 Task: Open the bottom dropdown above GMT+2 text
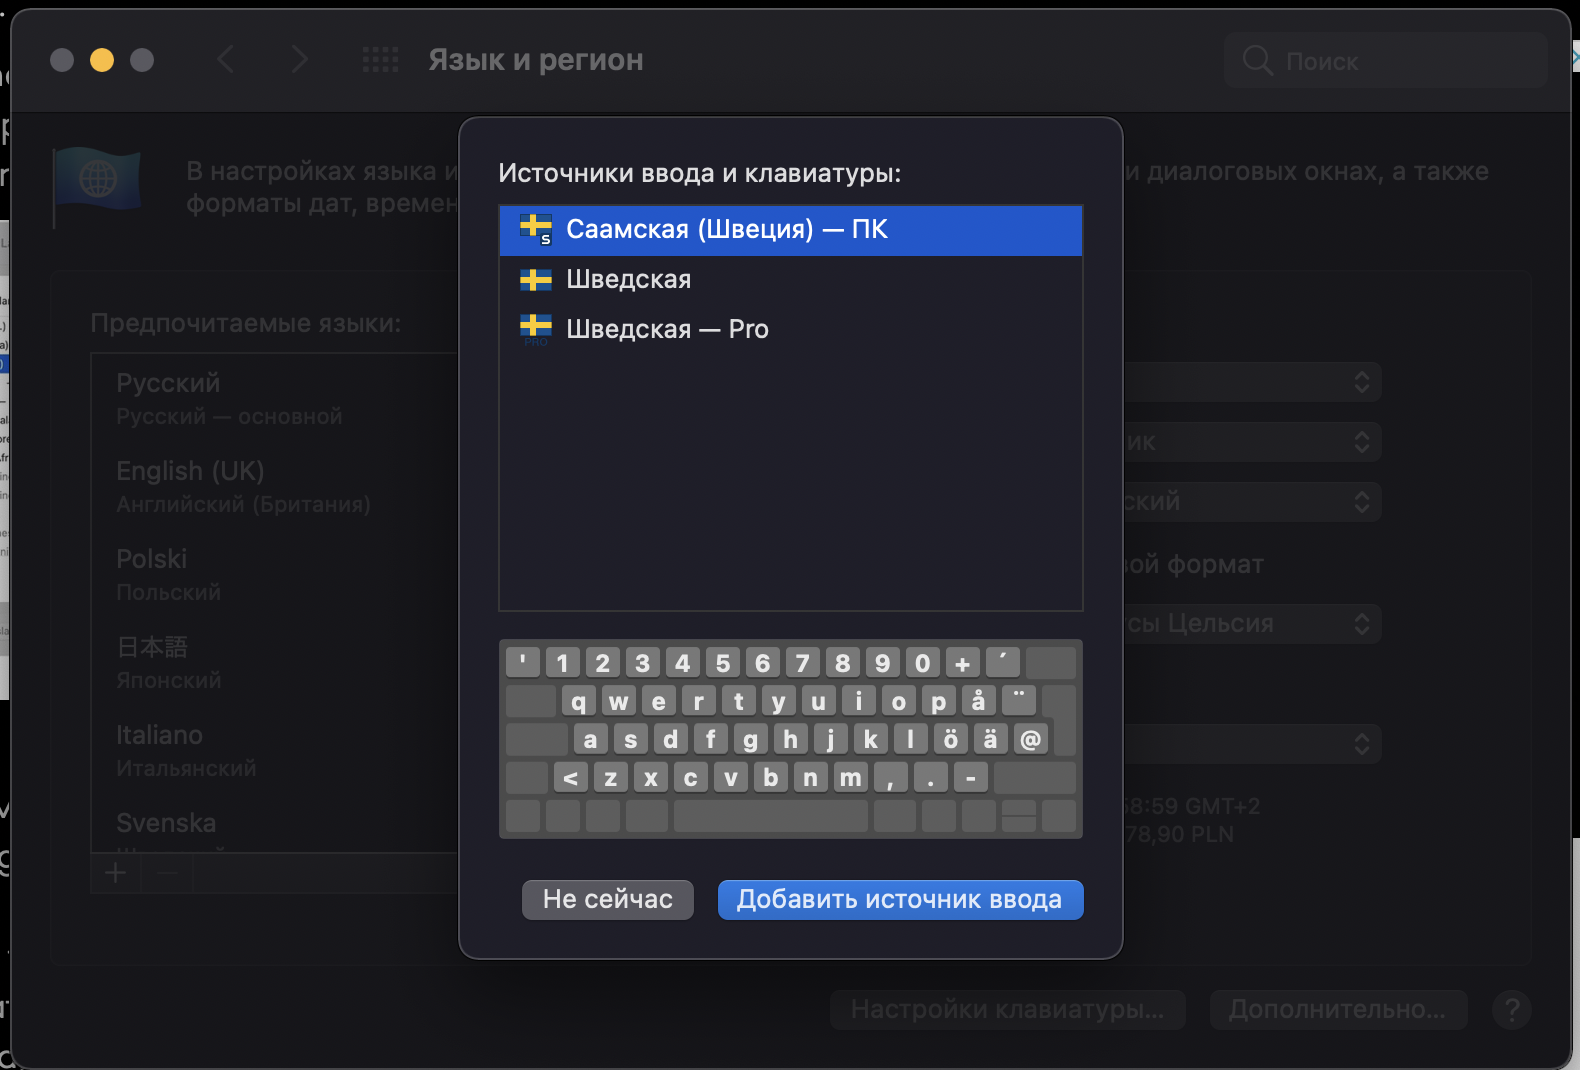1252,744
